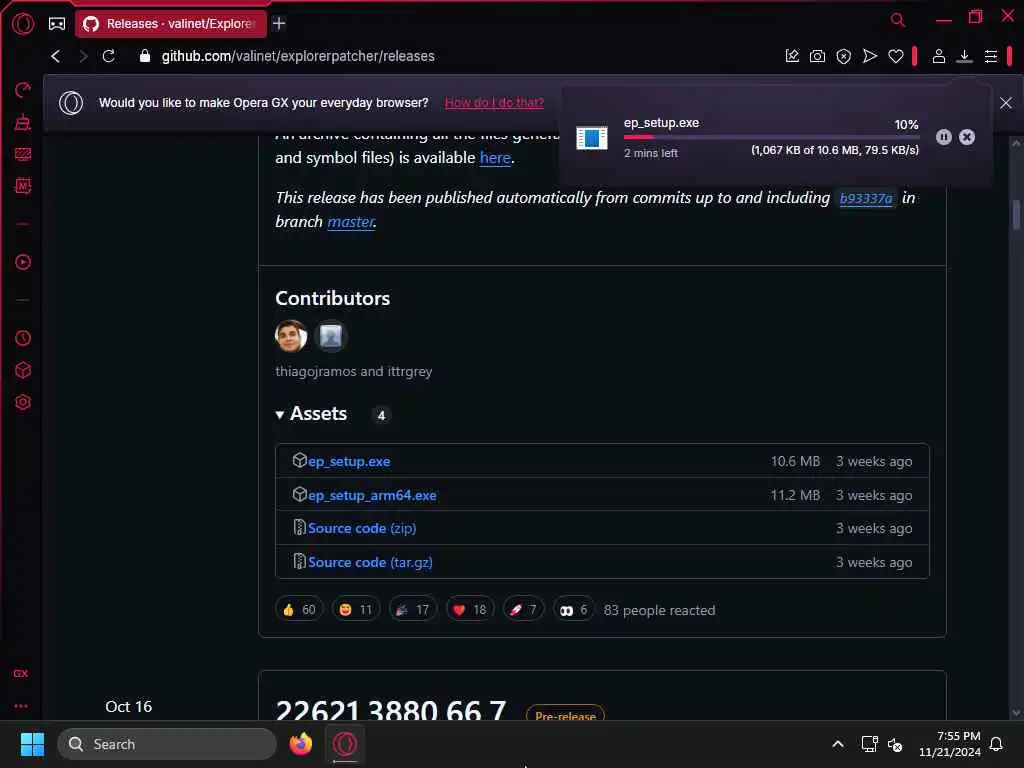Open History clock icon in sidebar
Image resolution: width=1024 pixels, height=768 pixels.
23,338
